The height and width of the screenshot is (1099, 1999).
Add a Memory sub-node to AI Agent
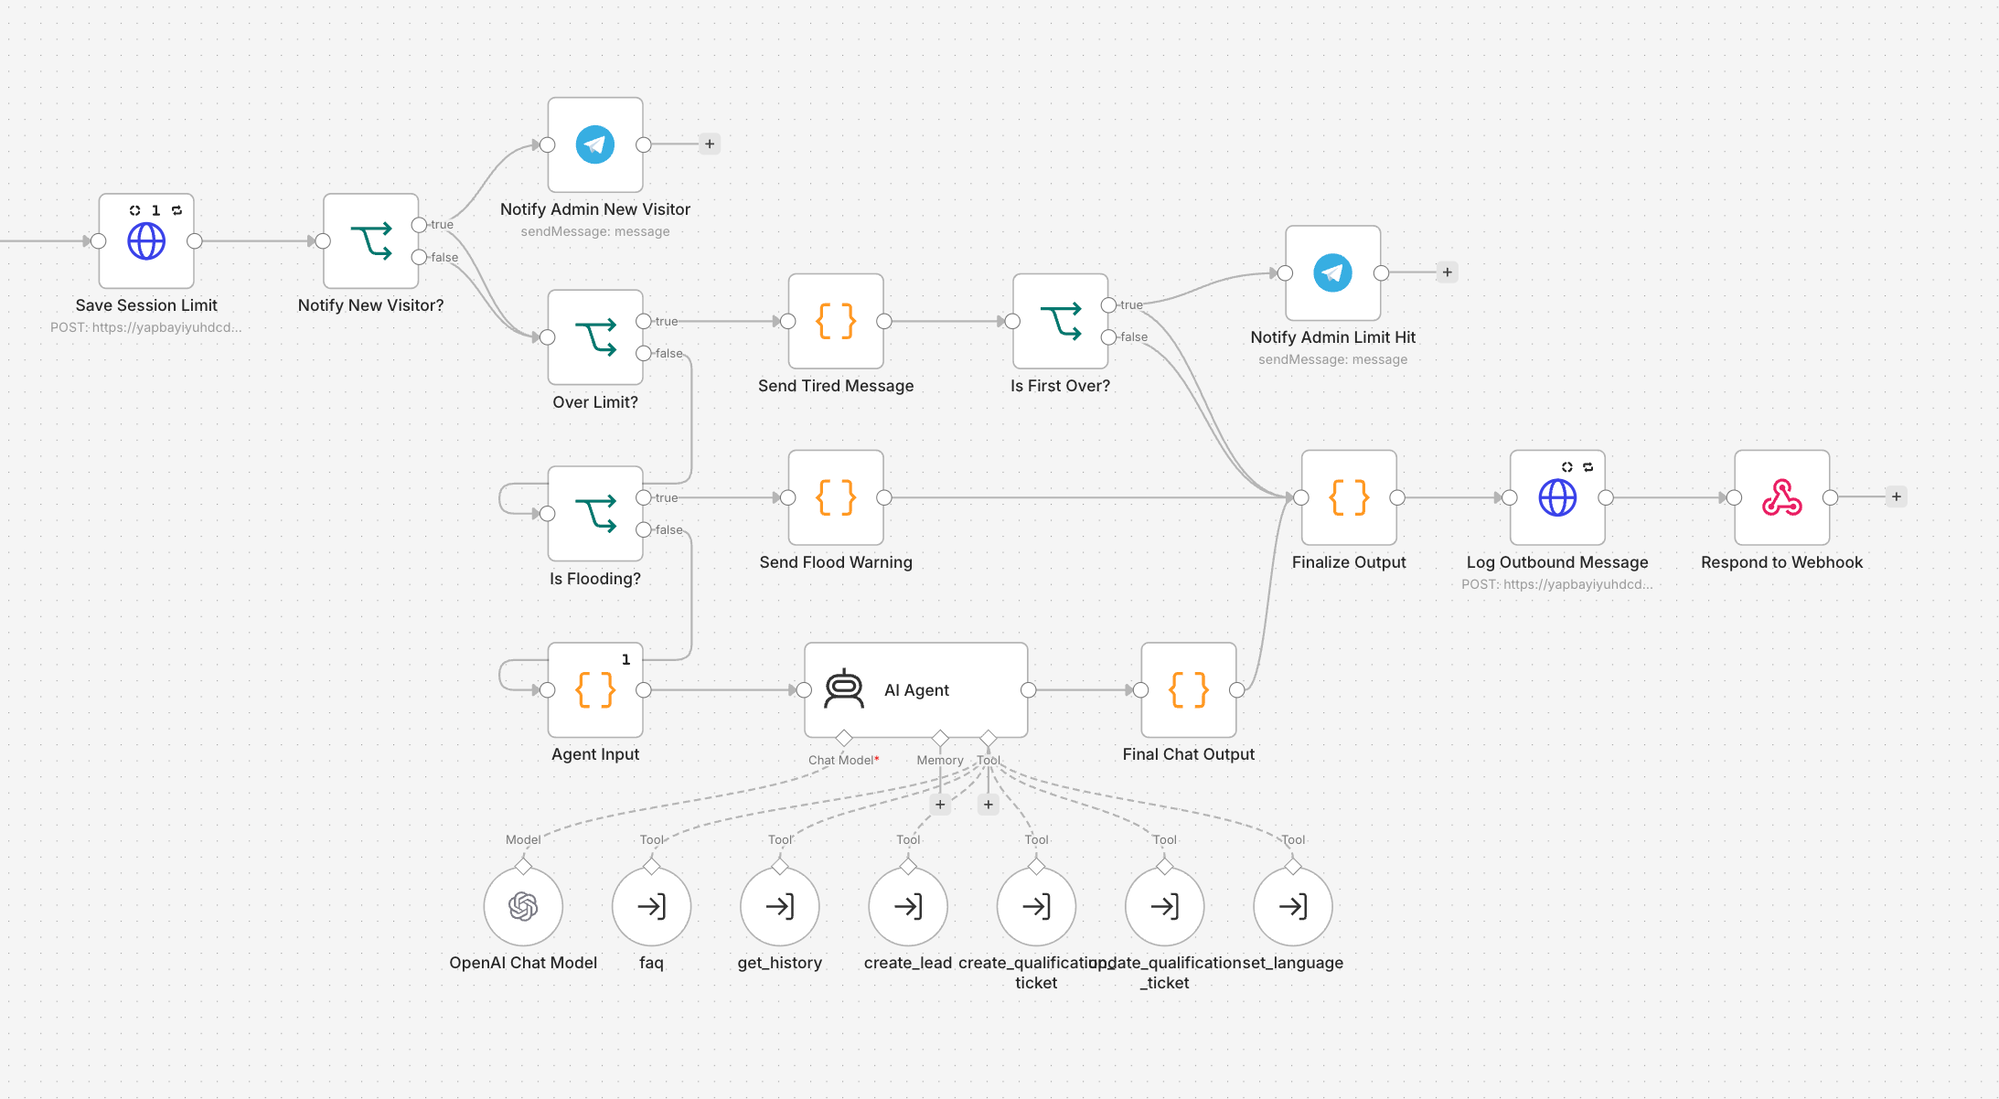(940, 804)
